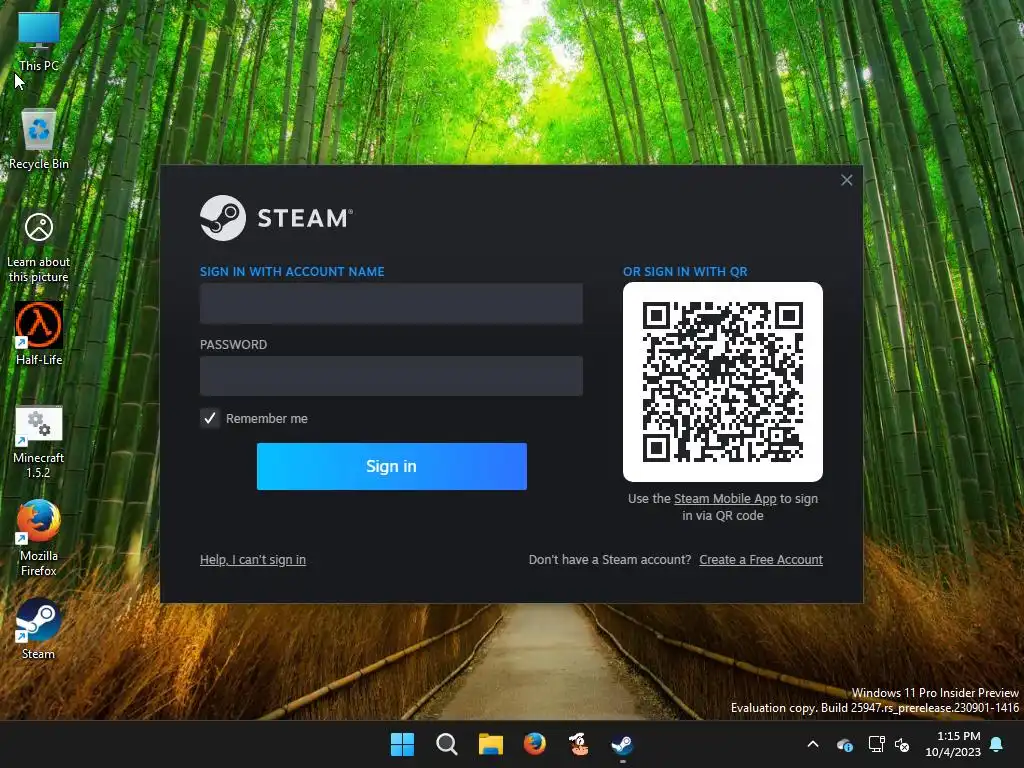Click the "OR SIGN IN WITH QR" label
This screenshot has height=768, width=1024.
[685, 272]
